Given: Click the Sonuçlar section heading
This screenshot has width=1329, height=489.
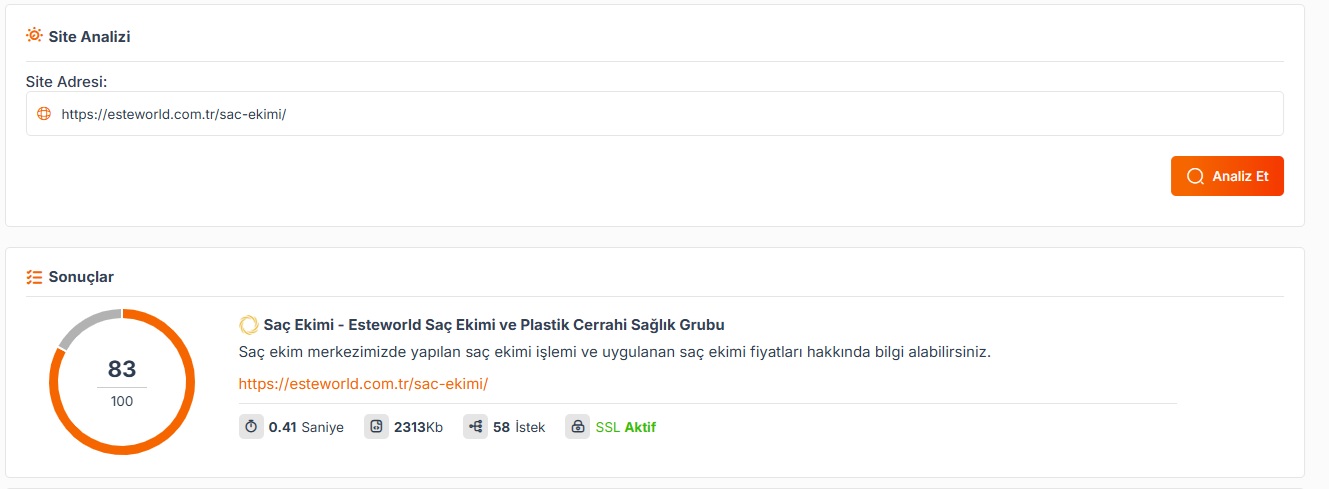Looking at the screenshot, I should [x=81, y=277].
